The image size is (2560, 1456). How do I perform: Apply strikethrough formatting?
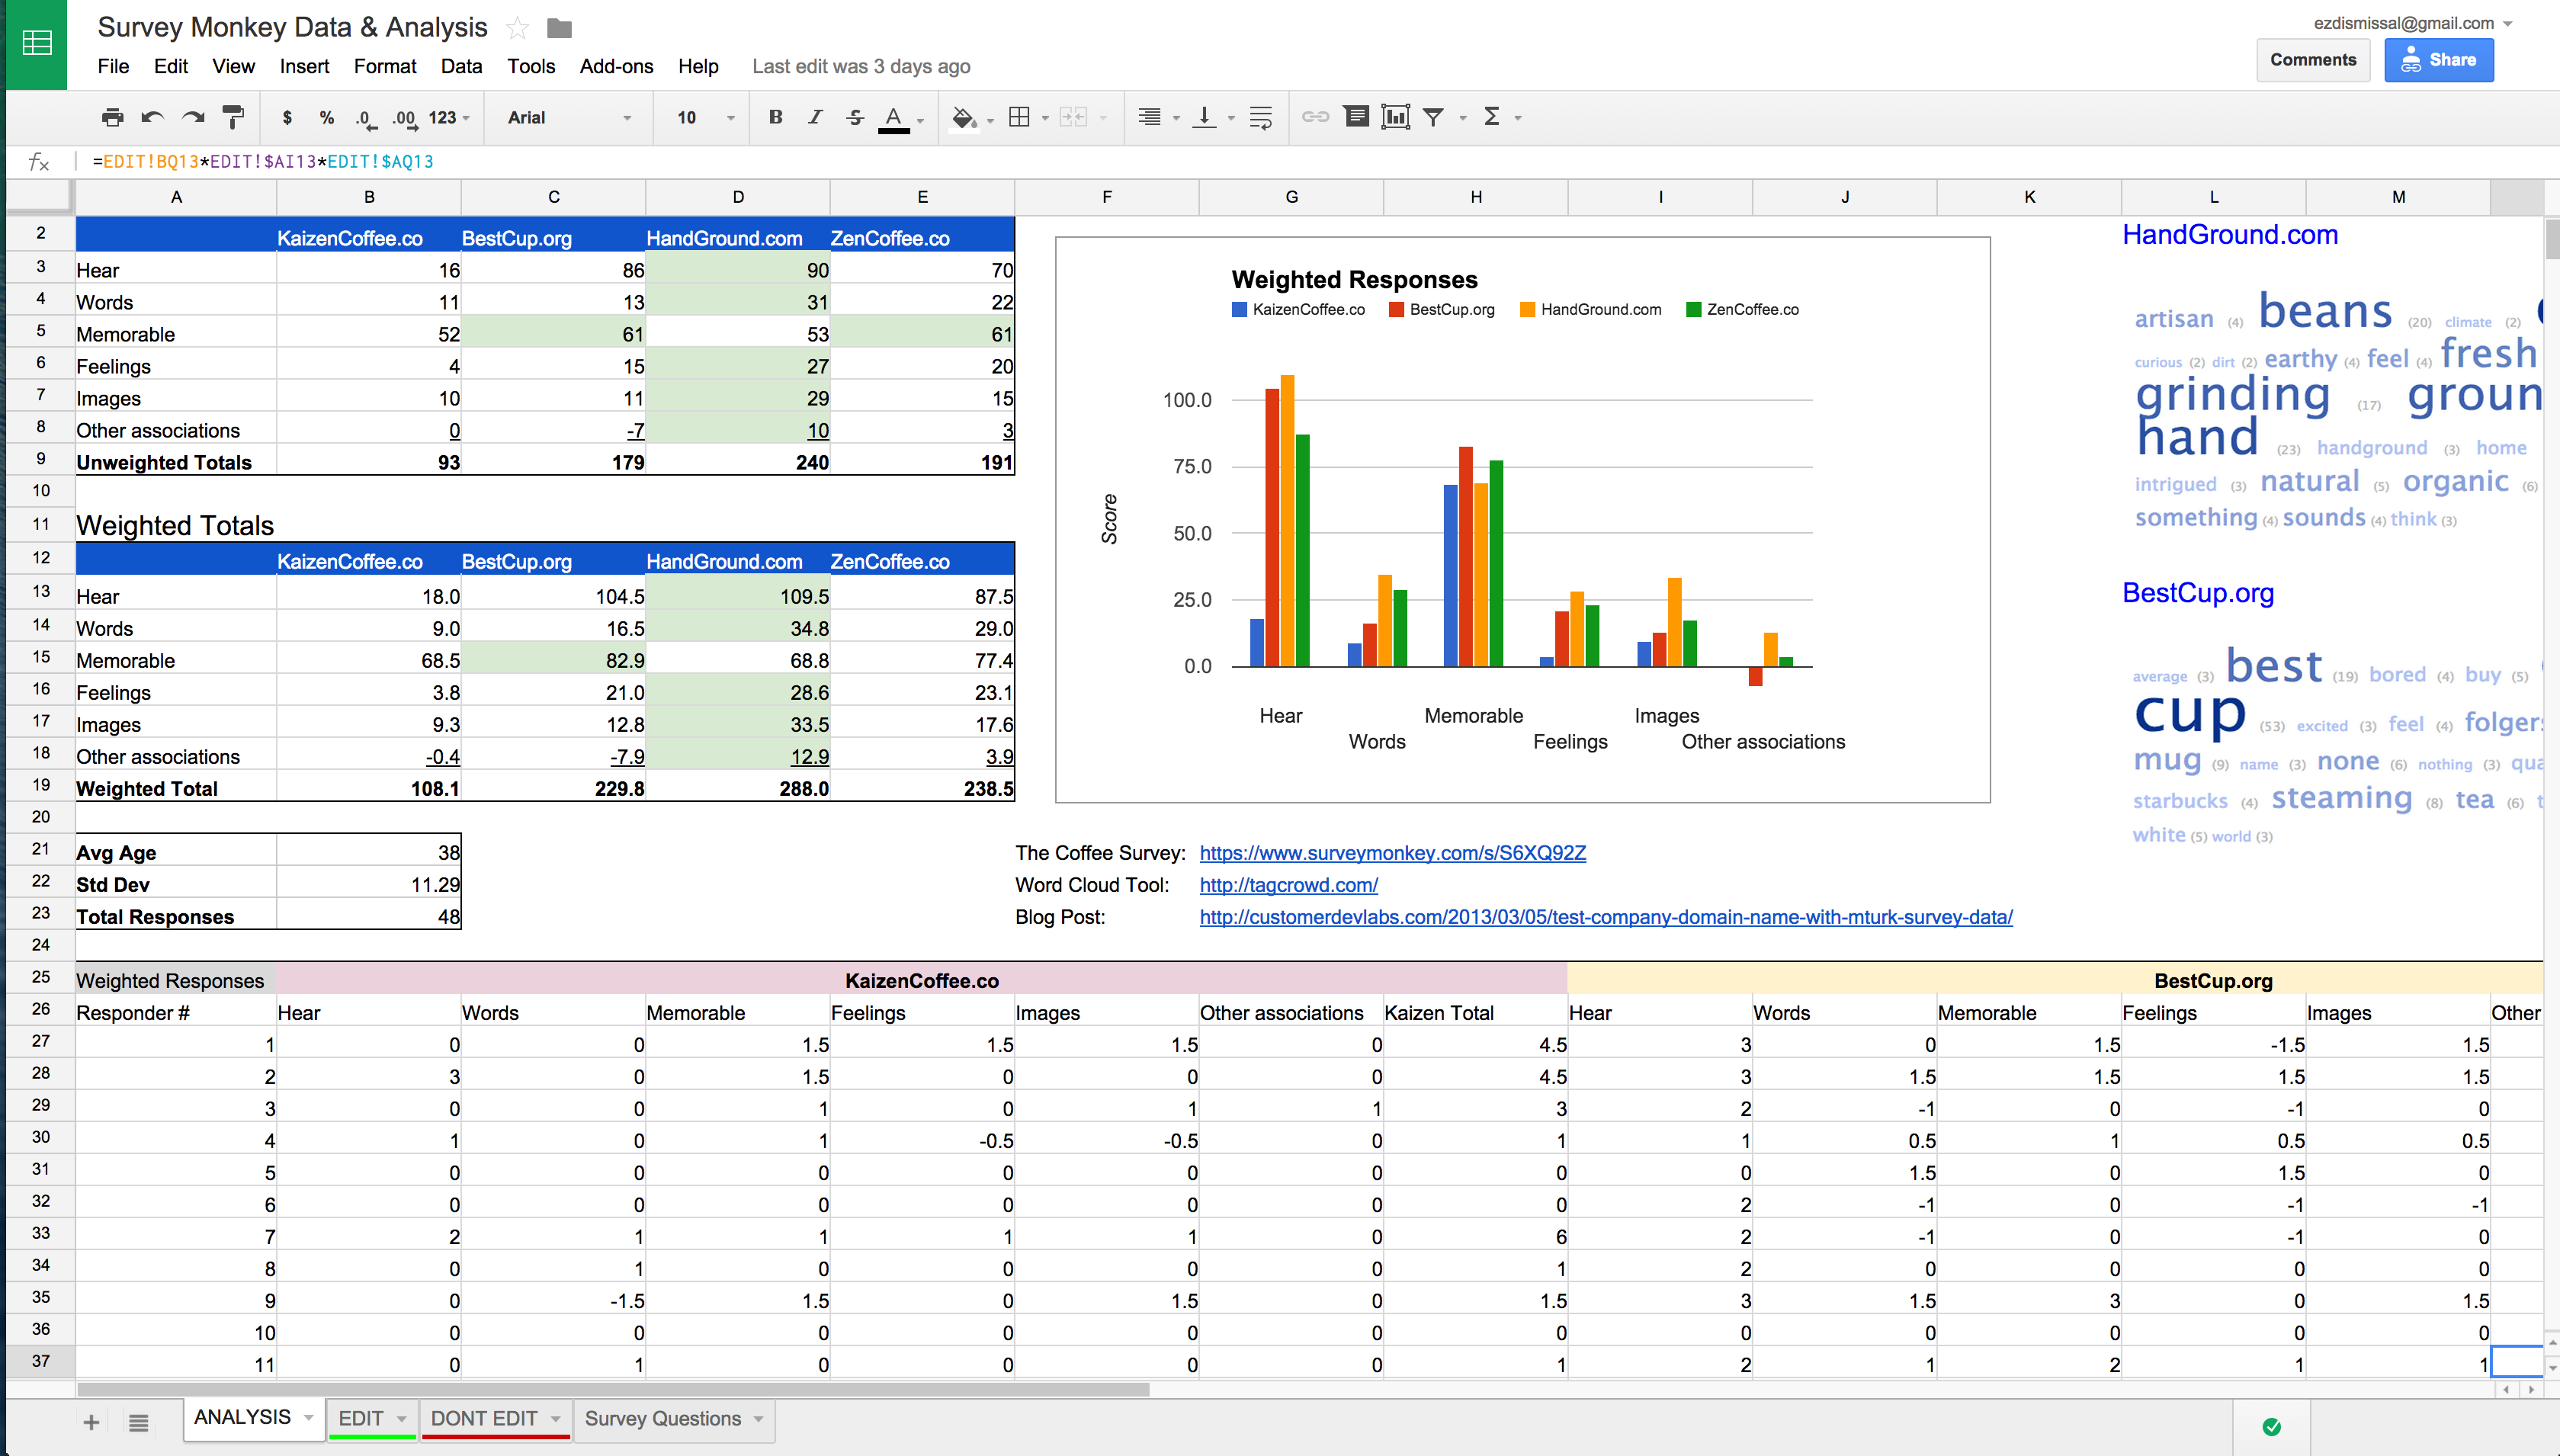tap(855, 118)
